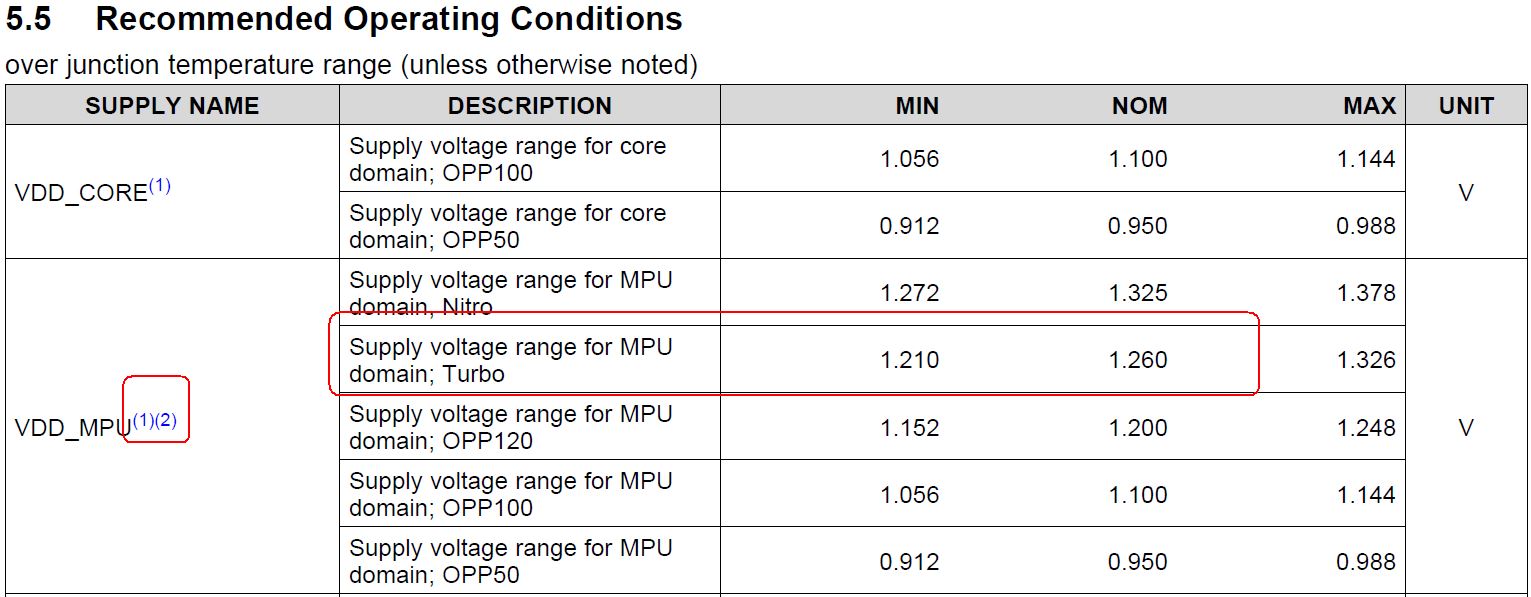
Task: Click the MPU OPP120 description cell
Action: (x=529, y=427)
